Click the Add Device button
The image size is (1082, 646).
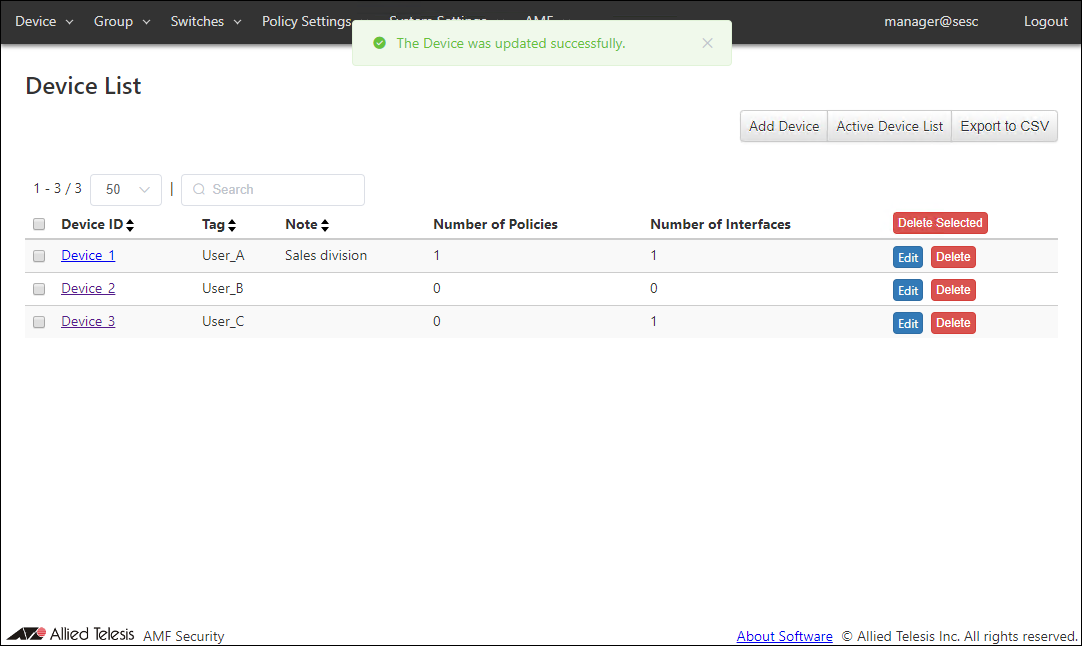(x=784, y=126)
